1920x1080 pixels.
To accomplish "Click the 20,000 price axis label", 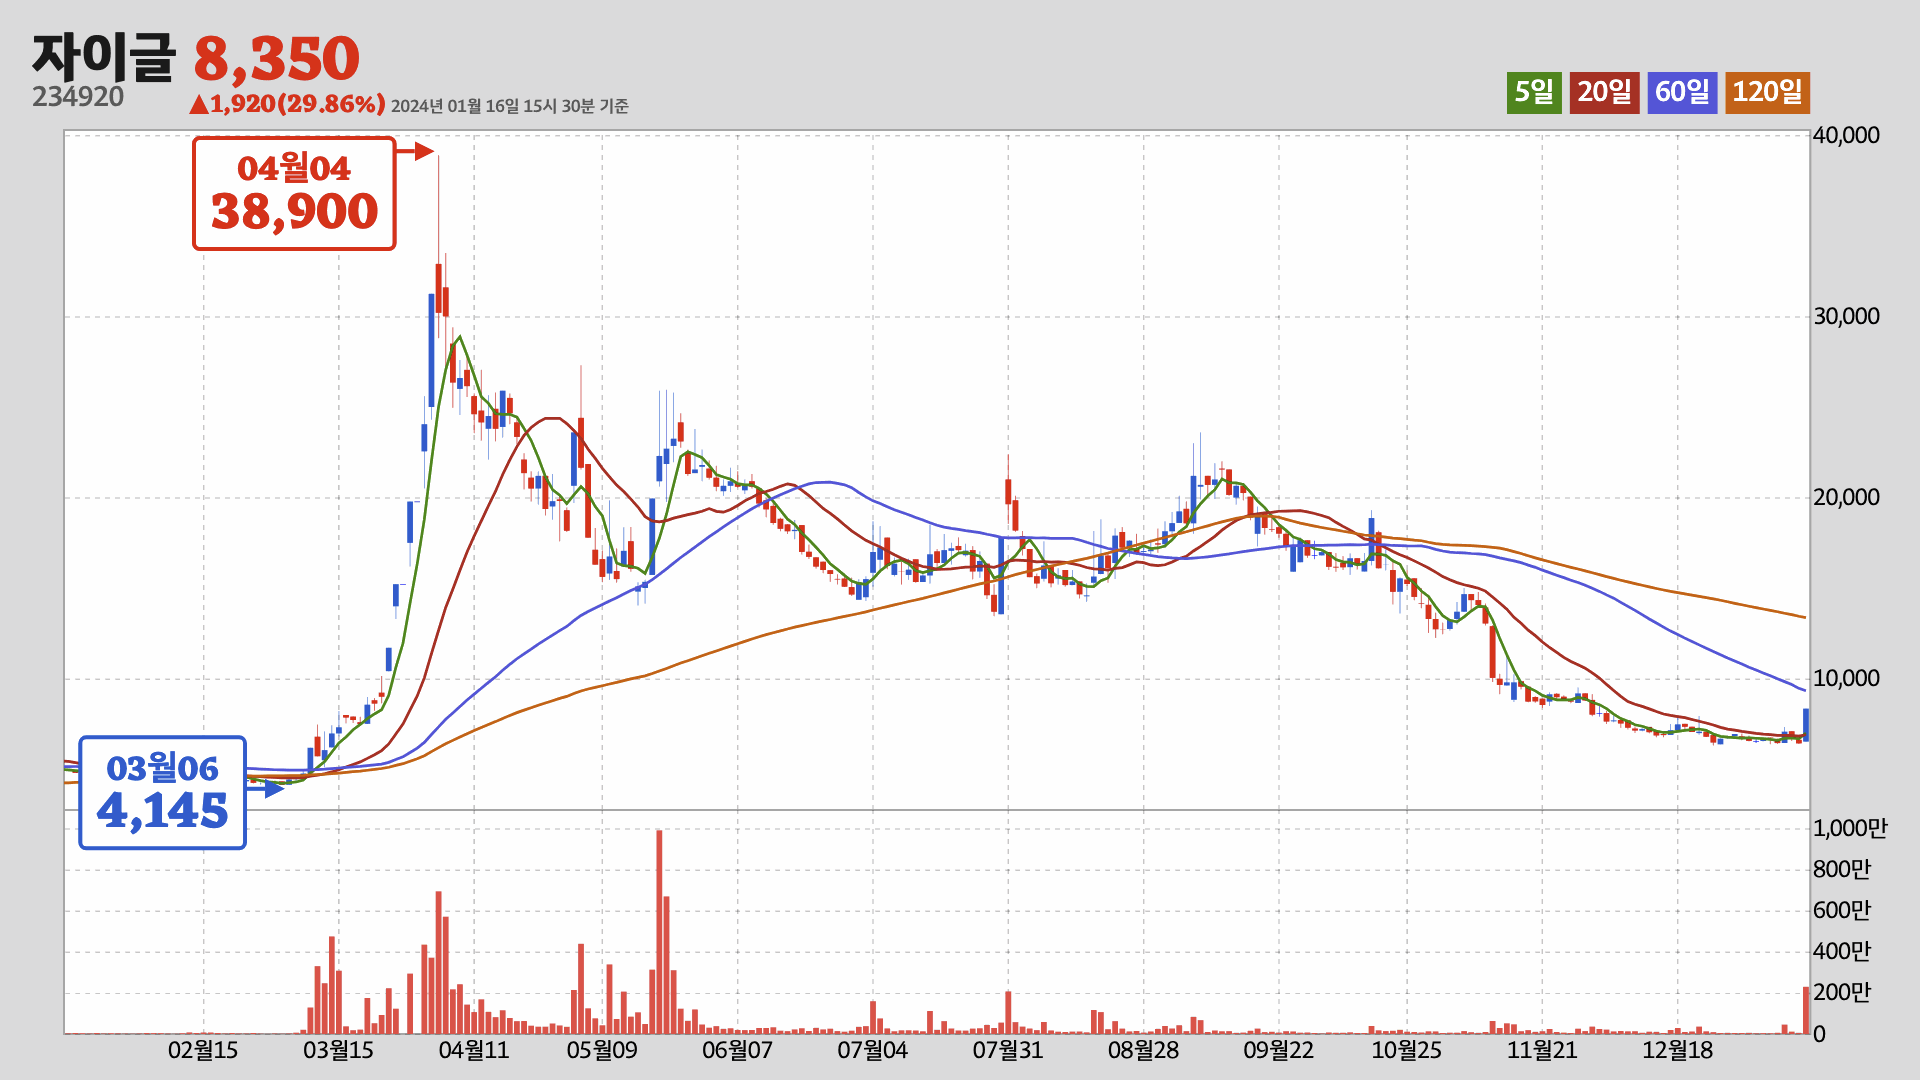I will tap(1846, 498).
